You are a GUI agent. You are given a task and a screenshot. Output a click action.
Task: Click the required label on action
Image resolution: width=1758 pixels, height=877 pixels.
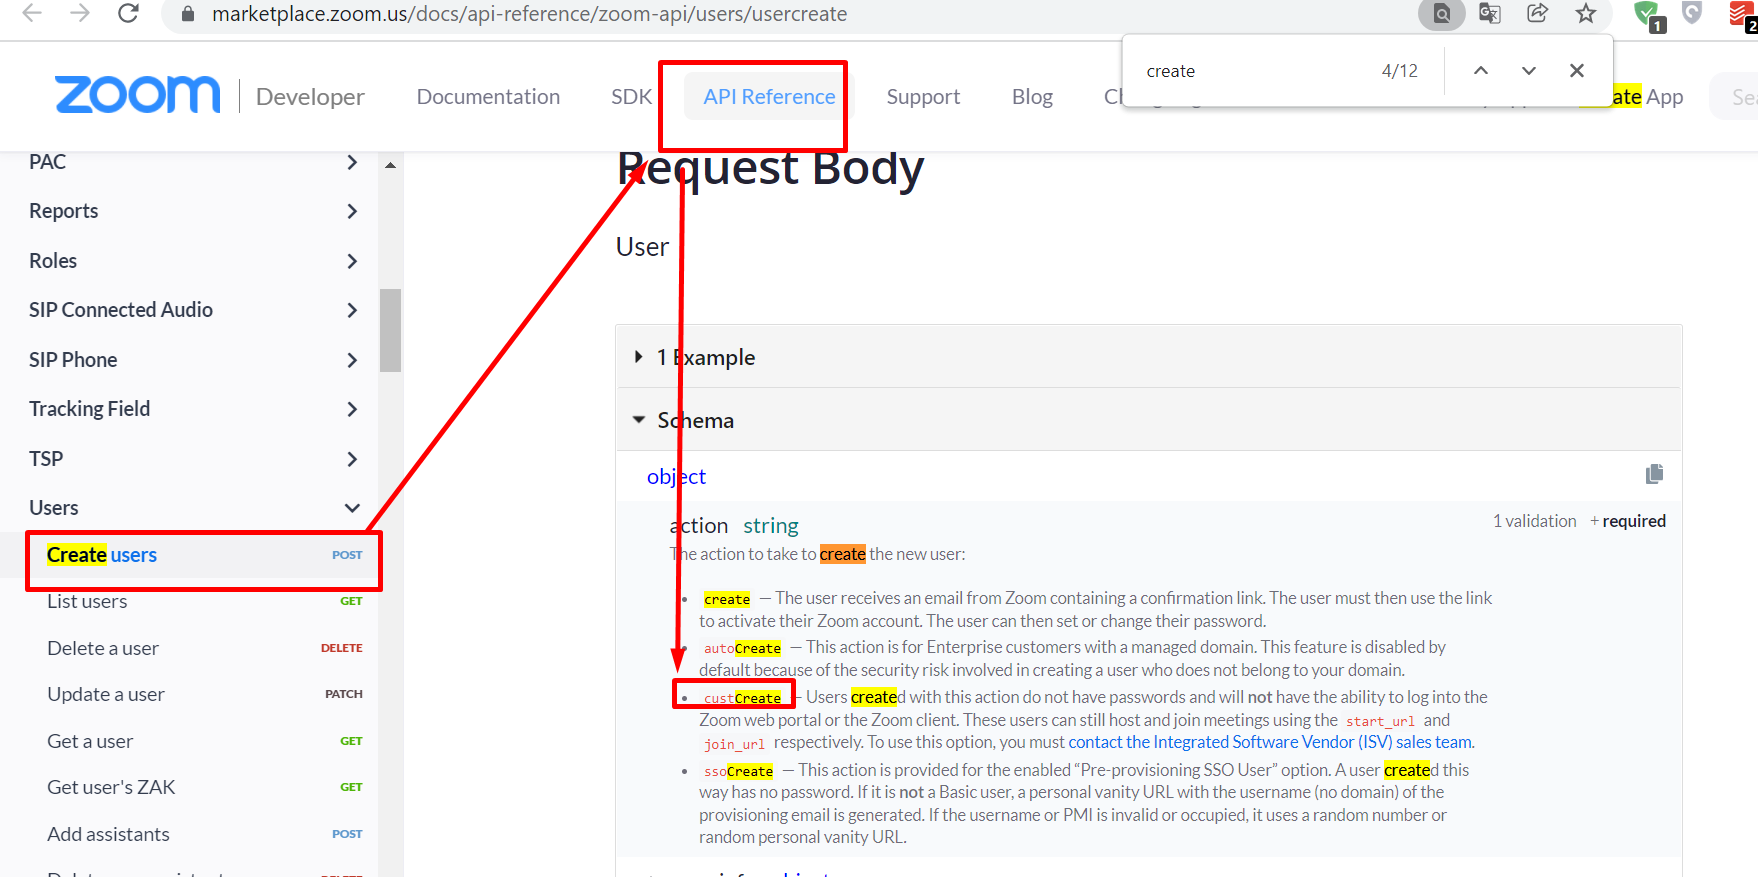(1634, 521)
